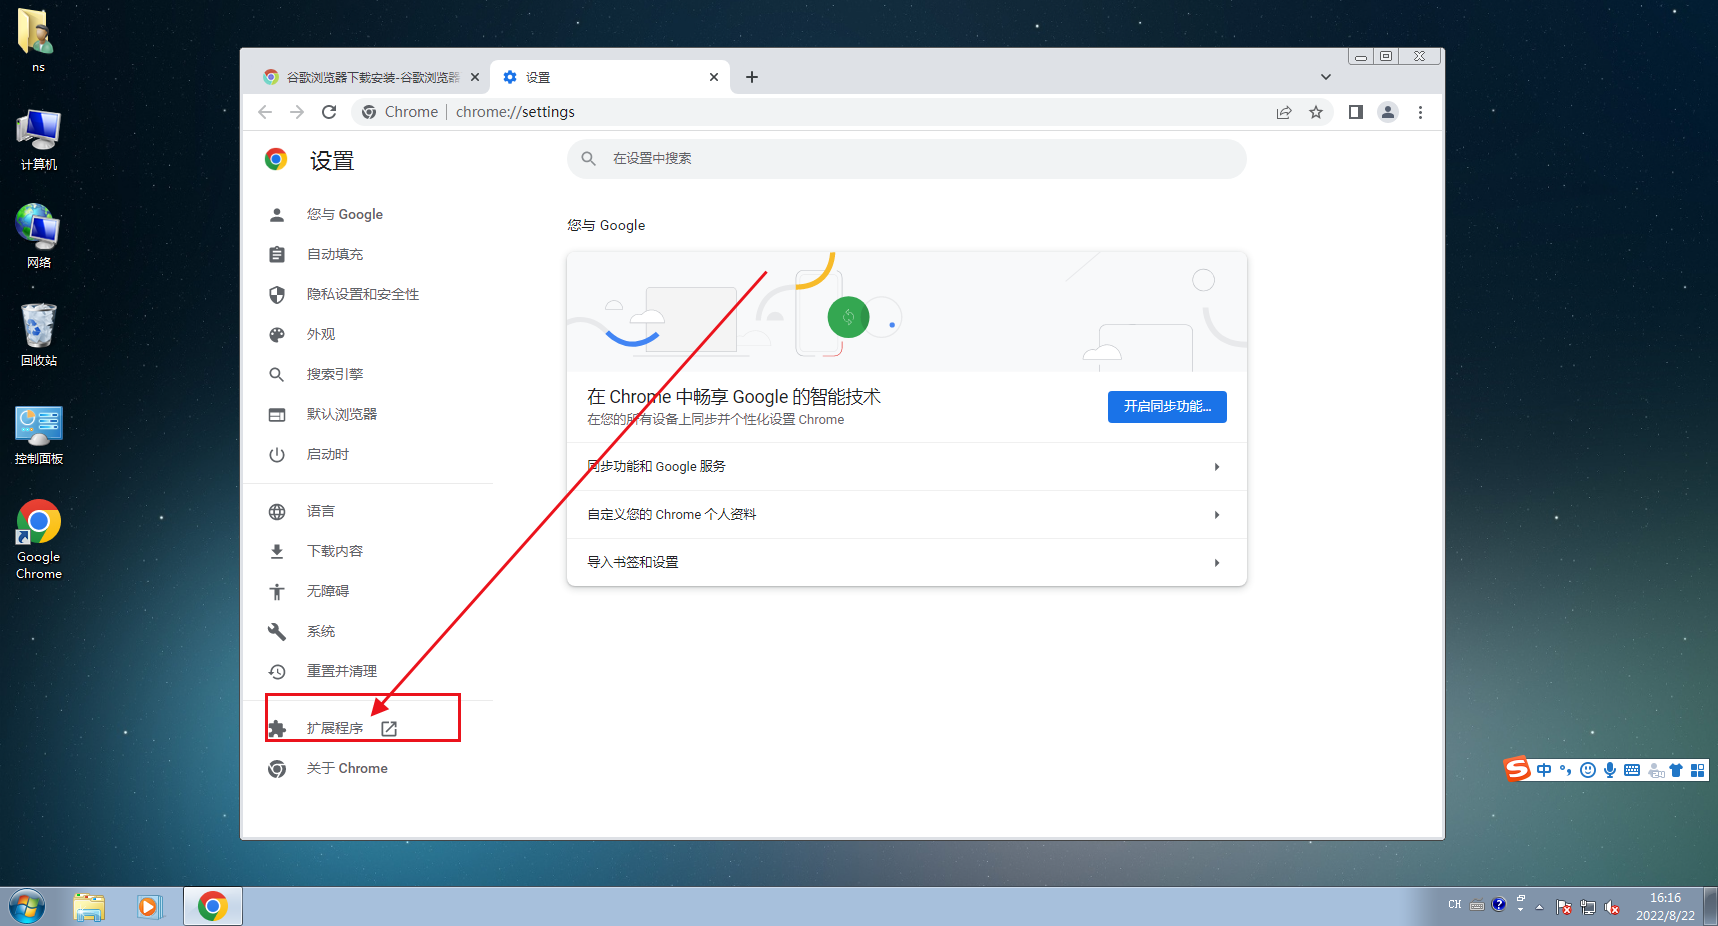Click the wrench icon beside 系统
The width and height of the screenshot is (1718, 926).
(277, 632)
